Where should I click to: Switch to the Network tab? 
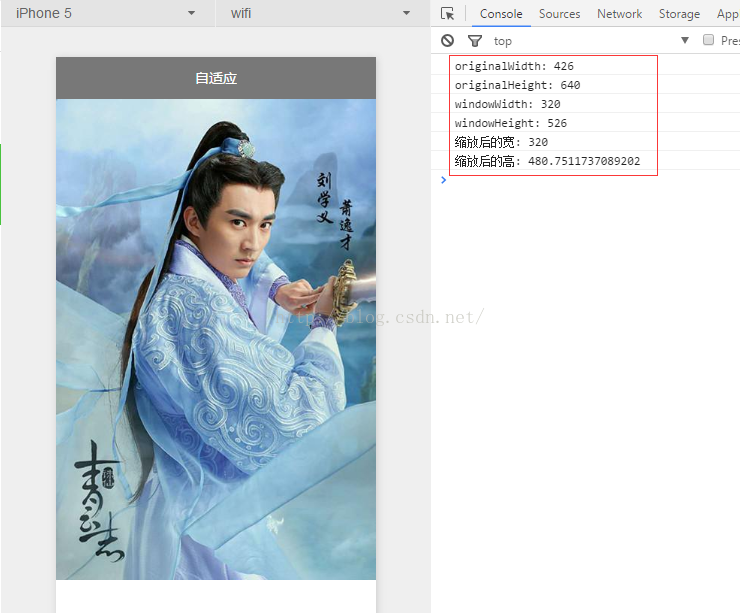[x=619, y=14]
